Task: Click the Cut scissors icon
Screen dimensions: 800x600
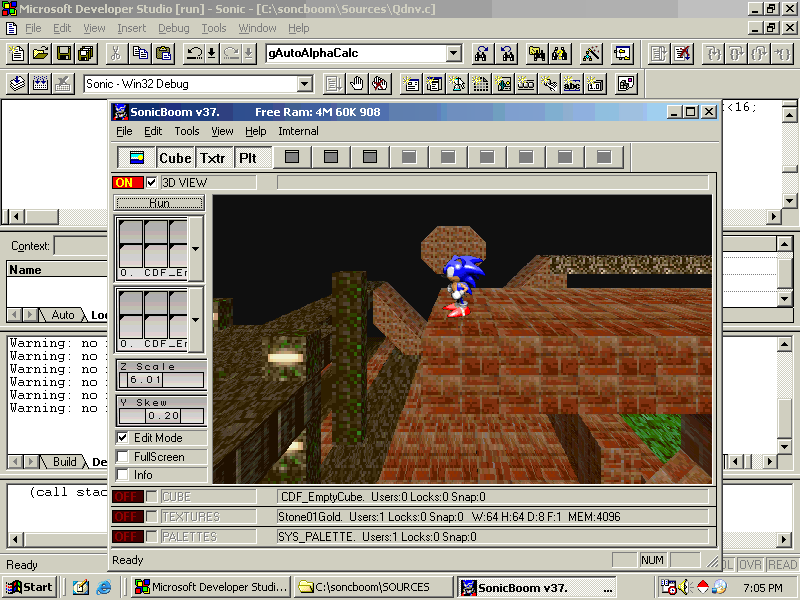Action: click(x=116, y=54)
